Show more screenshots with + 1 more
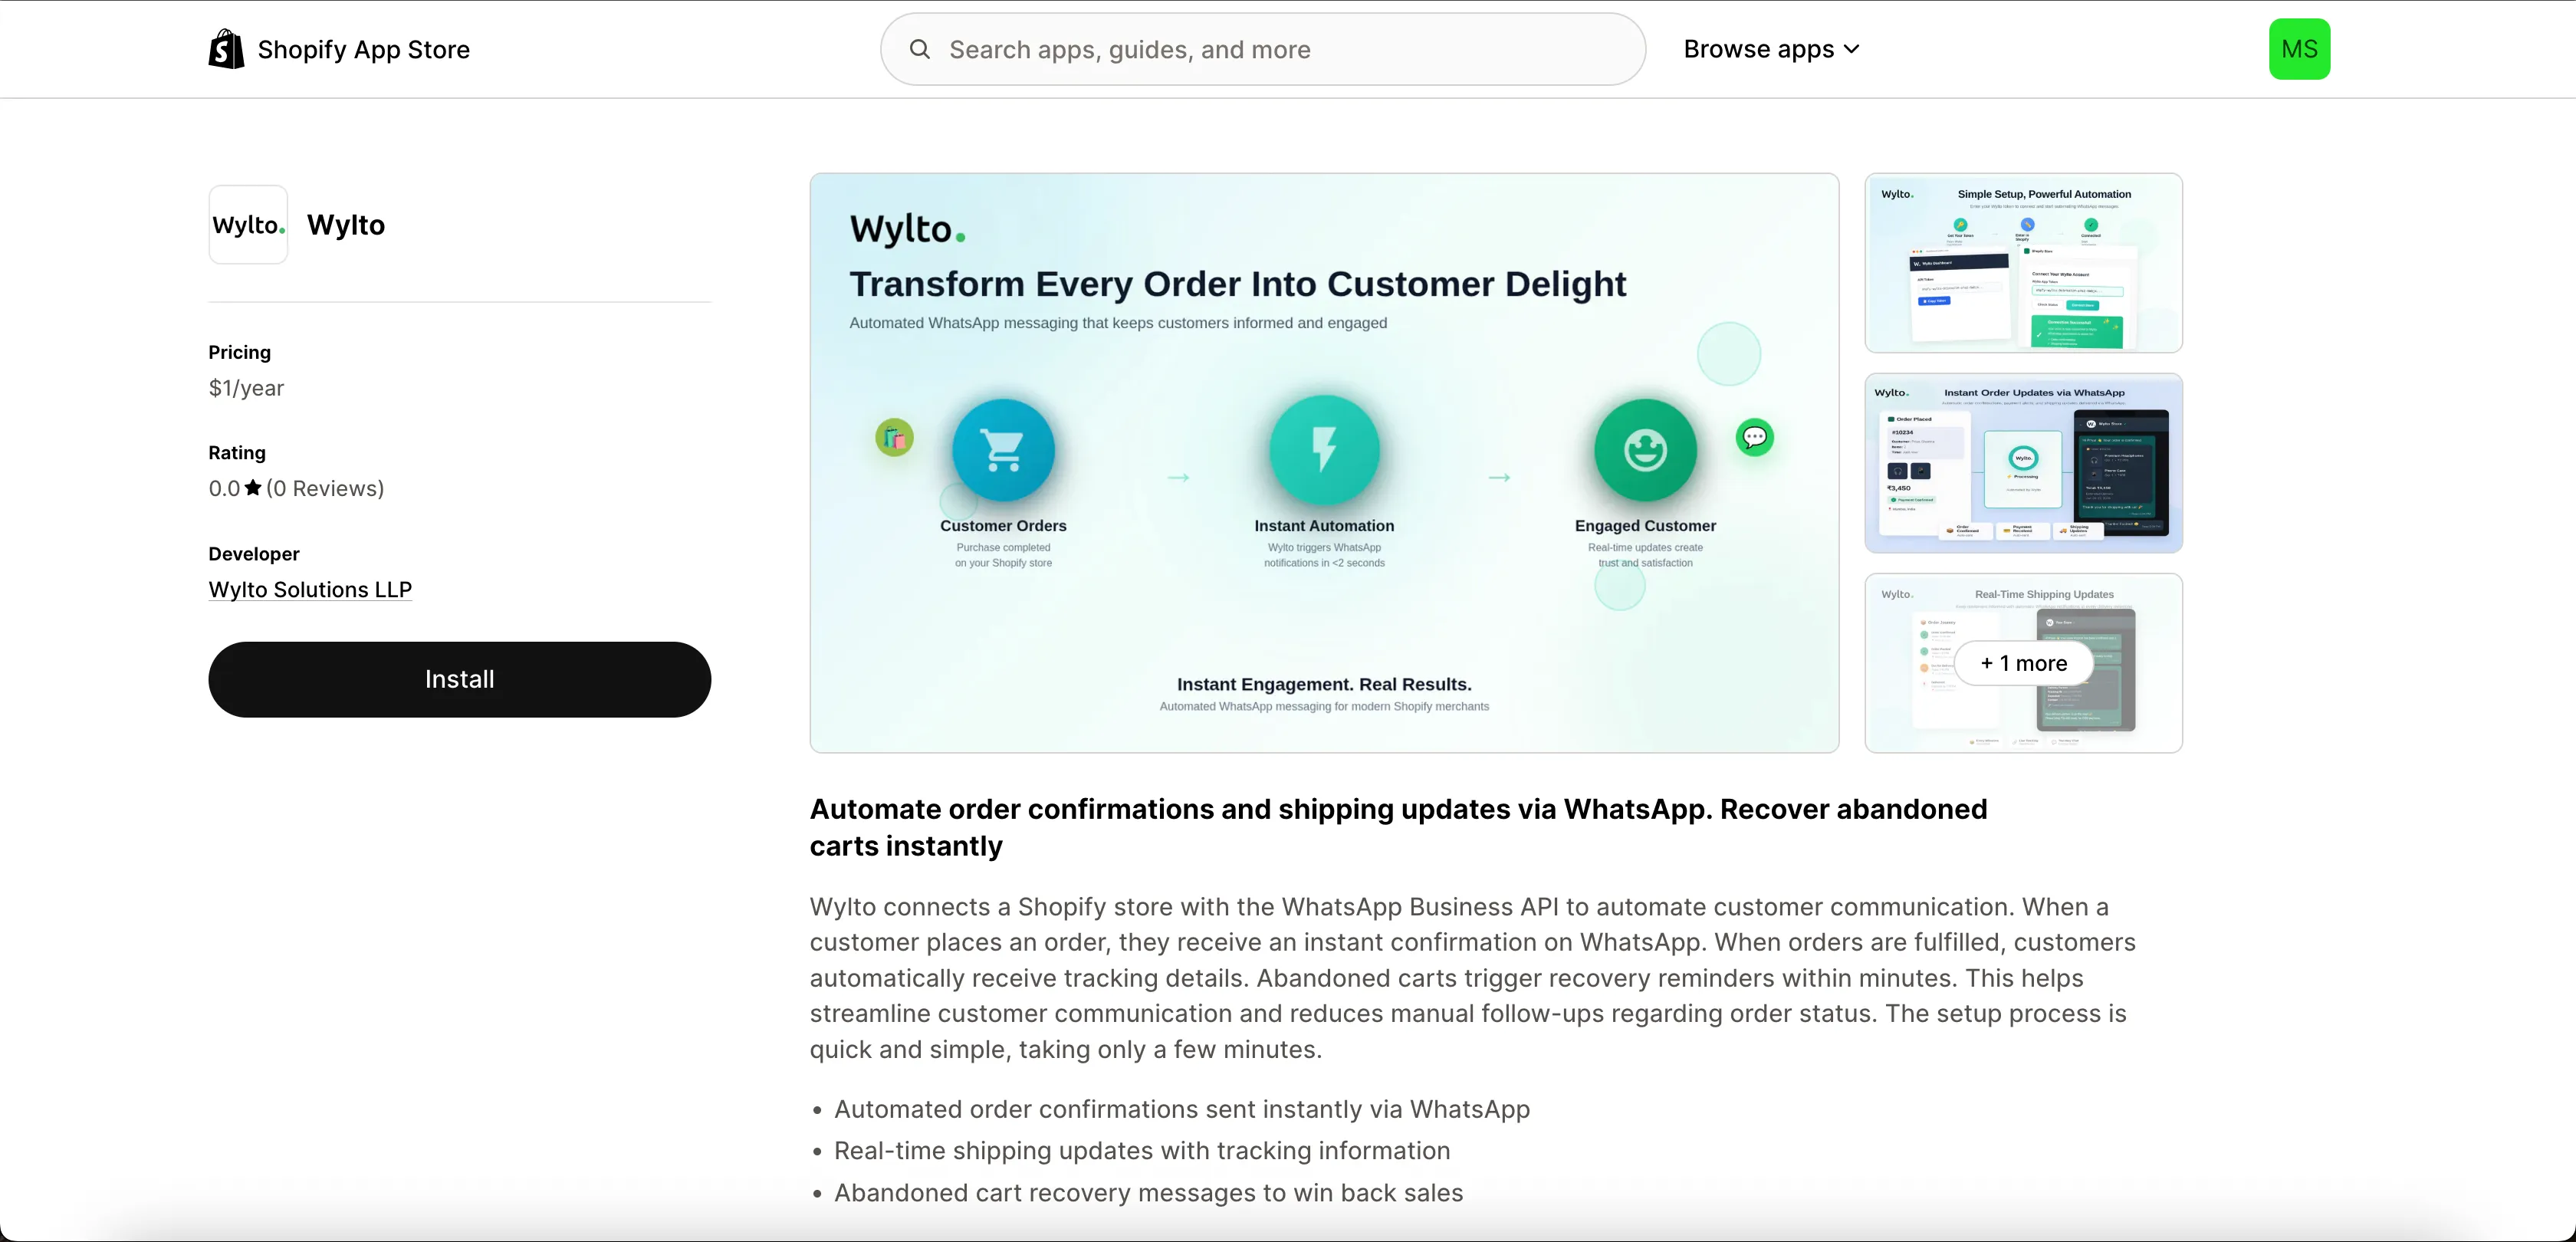Screen dimensions: 2576x1242 [2023, 663]
